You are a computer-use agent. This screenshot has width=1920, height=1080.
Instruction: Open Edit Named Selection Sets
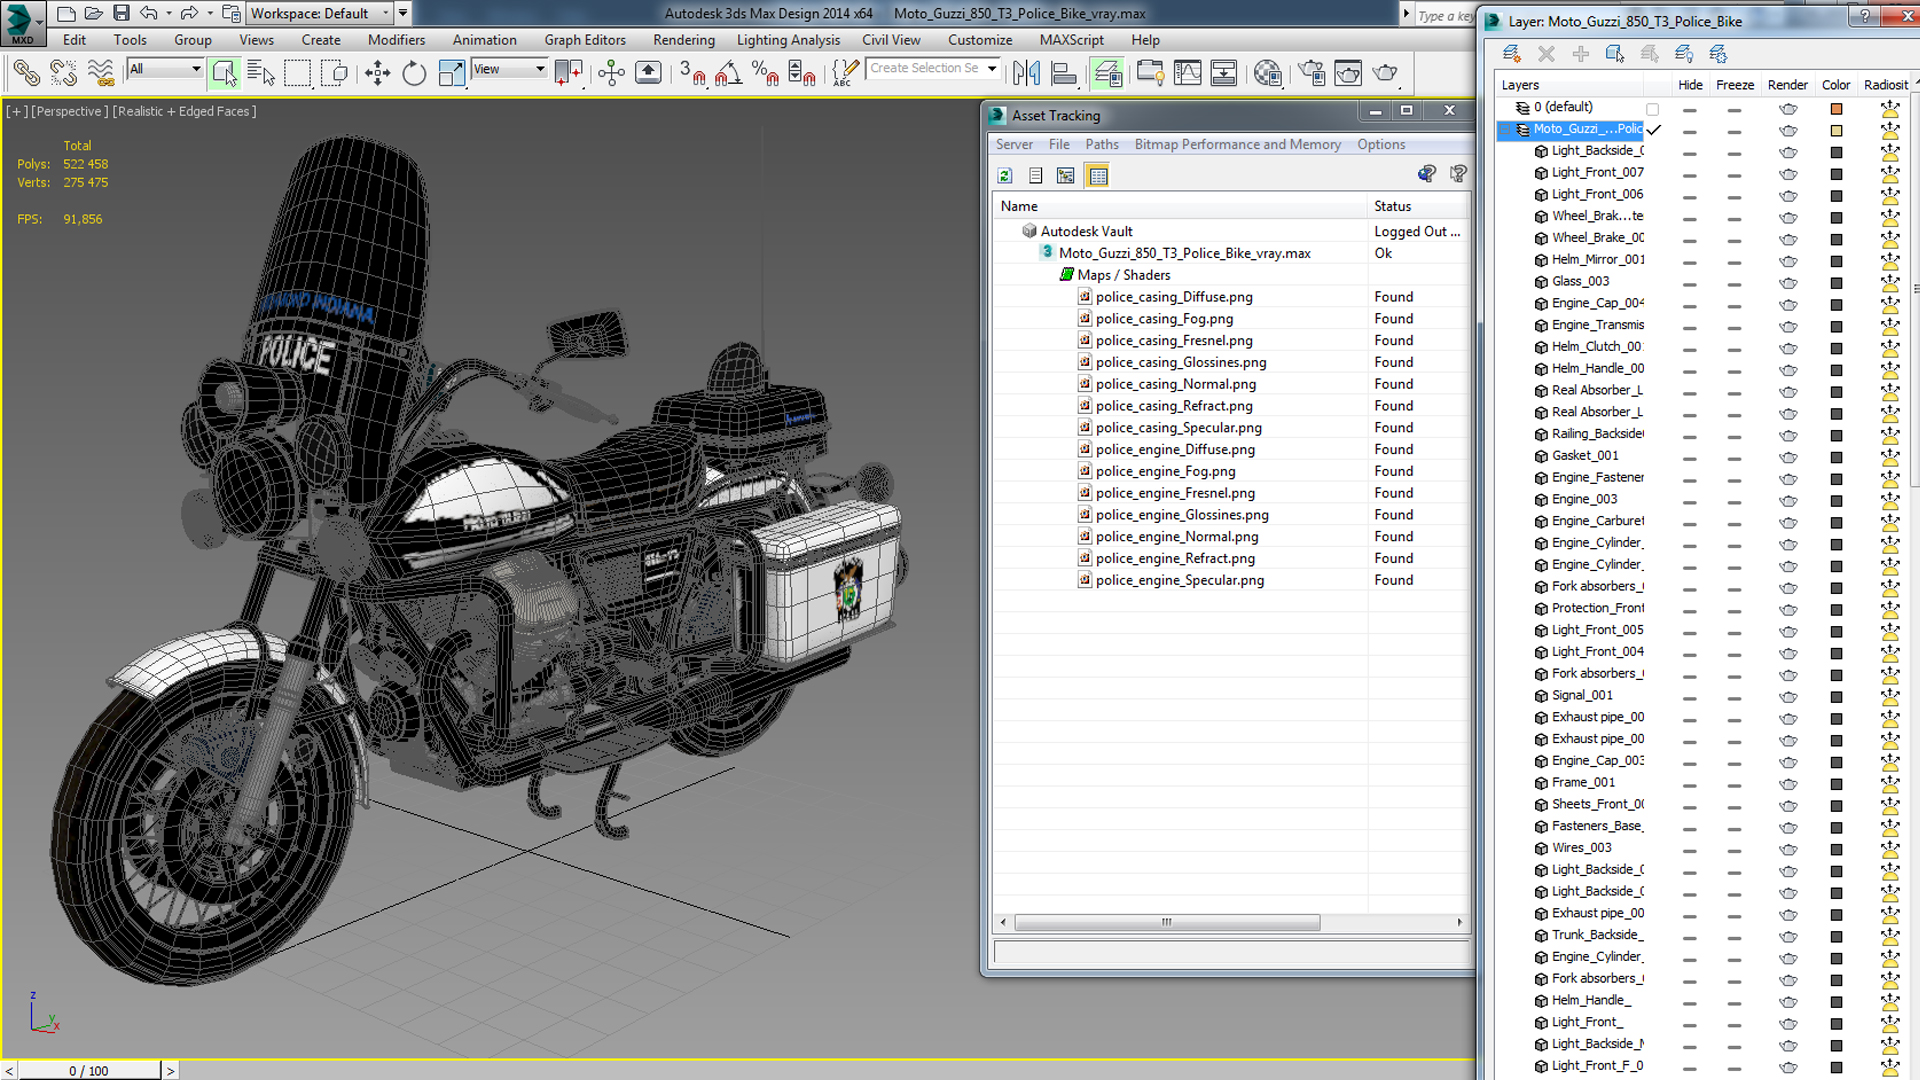click(845, 73)
